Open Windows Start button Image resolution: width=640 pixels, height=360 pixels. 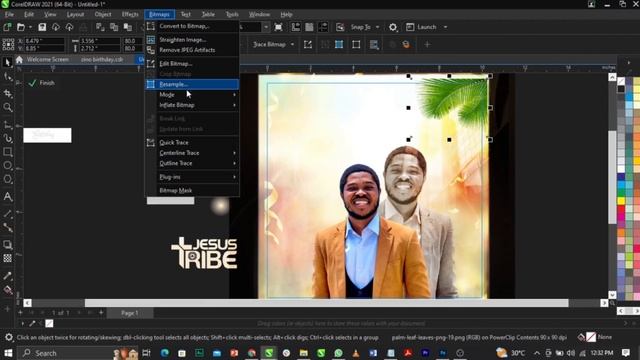[8, 353]
